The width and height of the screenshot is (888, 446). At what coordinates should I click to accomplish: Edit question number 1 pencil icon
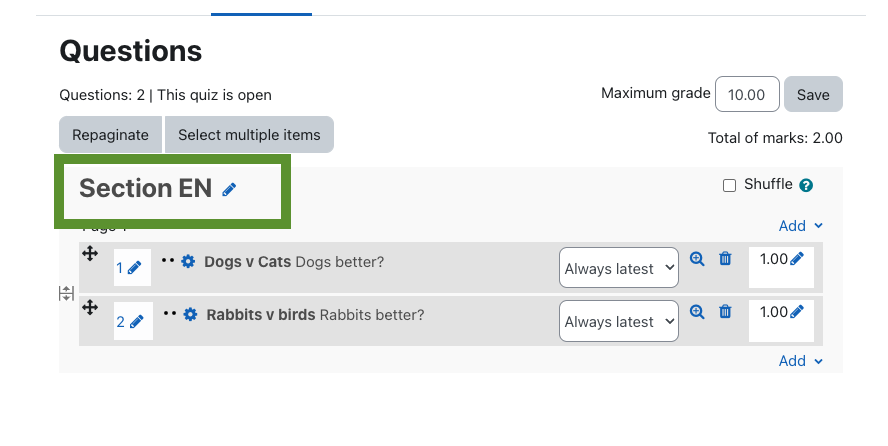coord(134,268)
